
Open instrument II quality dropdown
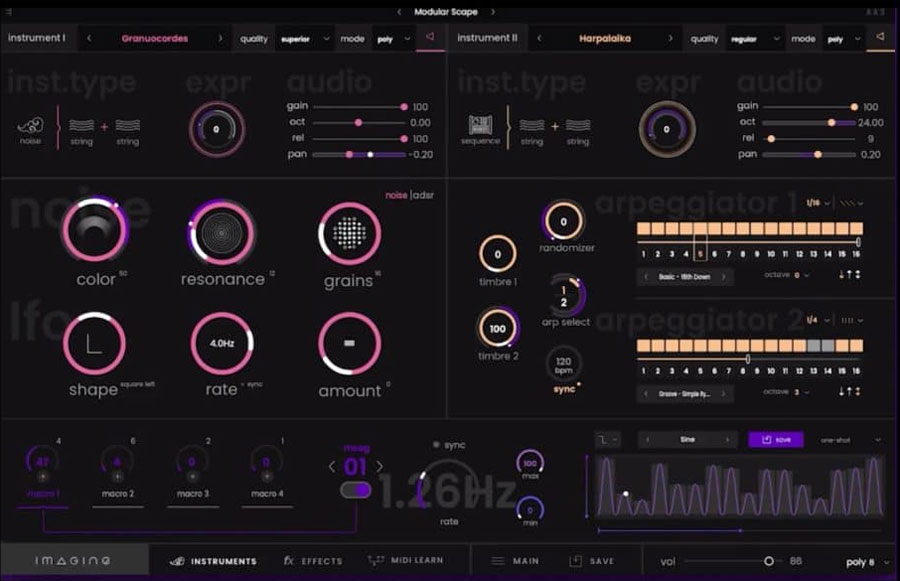(755, 38)
